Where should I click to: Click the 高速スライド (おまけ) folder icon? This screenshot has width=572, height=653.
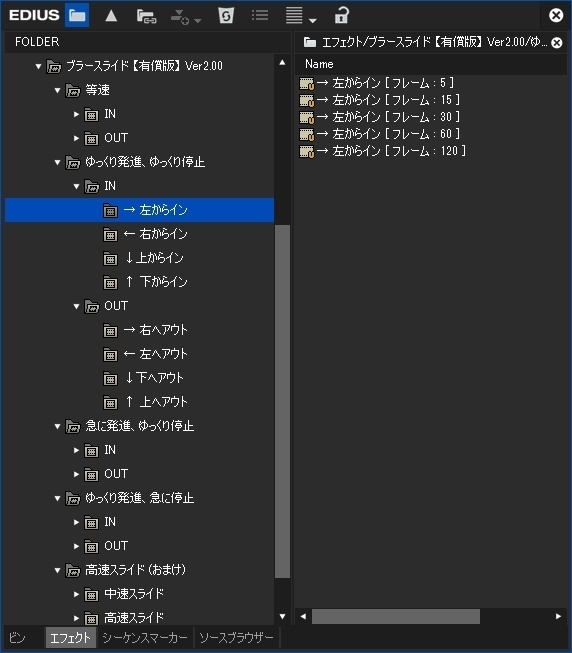pyautogui.click(x=73, y=571)
